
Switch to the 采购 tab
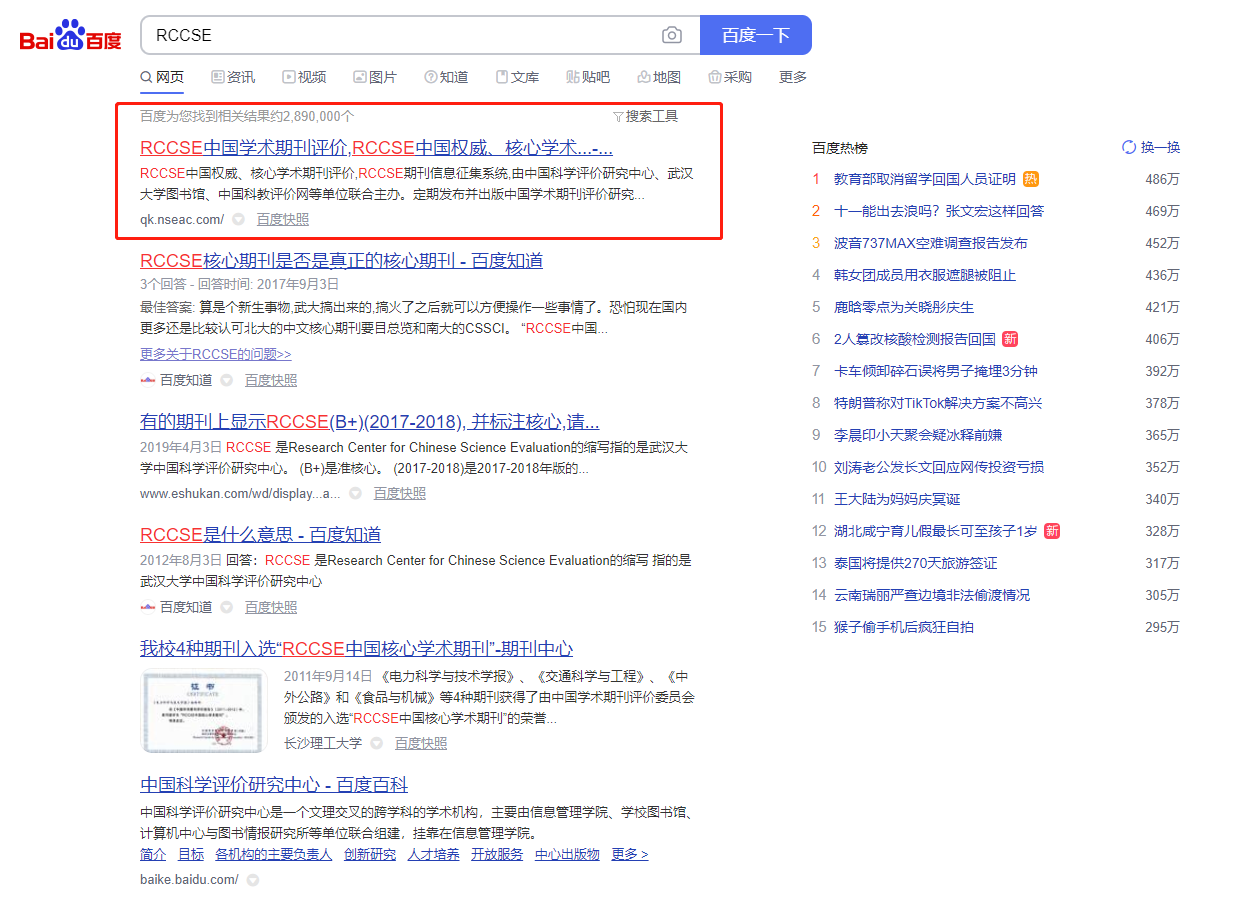(x=730, y=77)
